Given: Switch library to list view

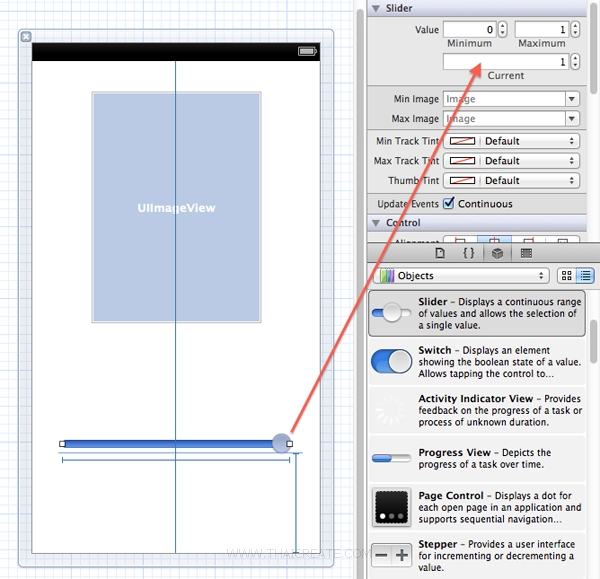Looking at the screenshot, I should pos(585,276).
